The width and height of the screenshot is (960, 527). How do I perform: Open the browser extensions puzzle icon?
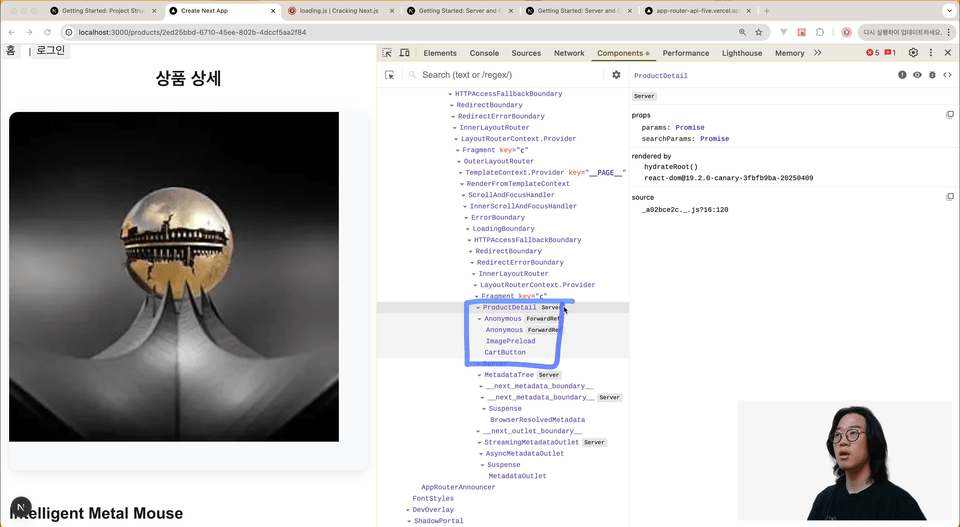(x=819, y=32)
